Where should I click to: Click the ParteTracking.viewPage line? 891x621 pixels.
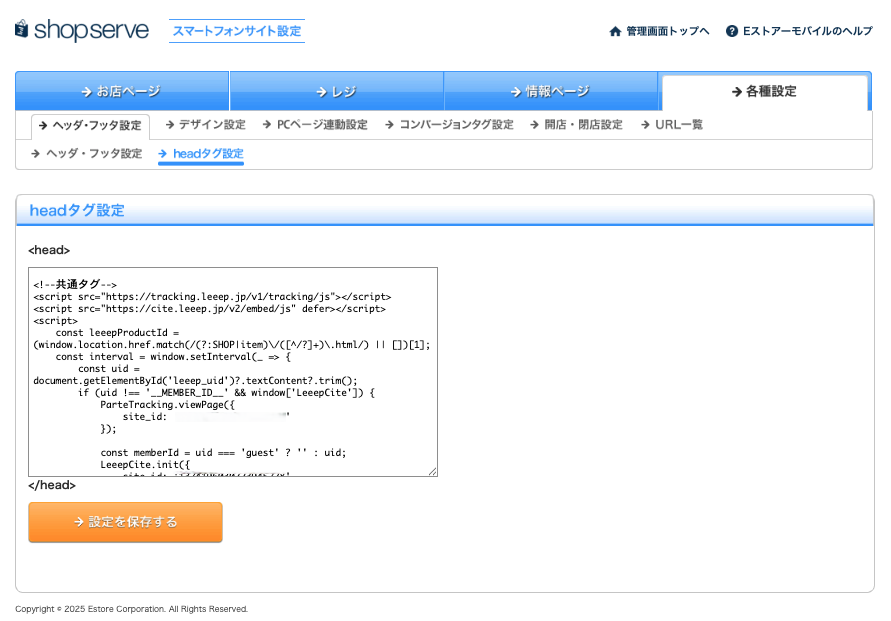pyautogui.click(x=167, y=405)
